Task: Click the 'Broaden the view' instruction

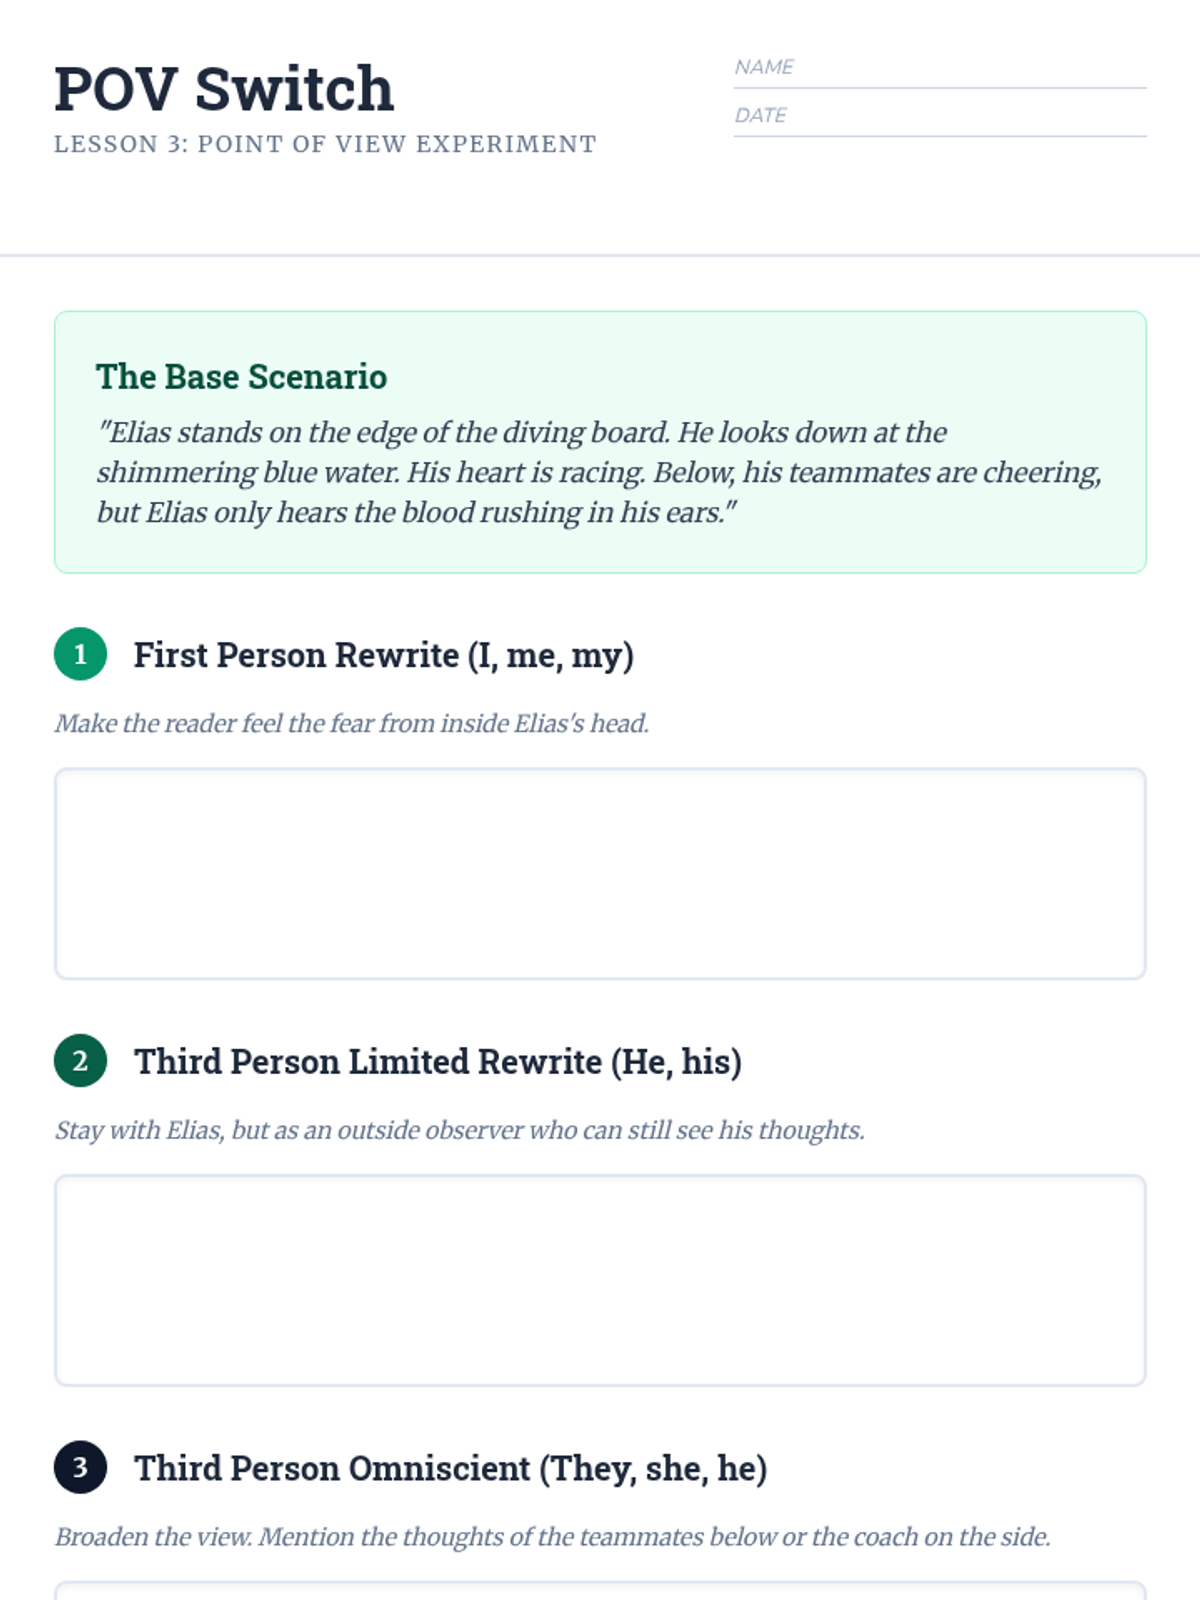Action: [553, 1536]
